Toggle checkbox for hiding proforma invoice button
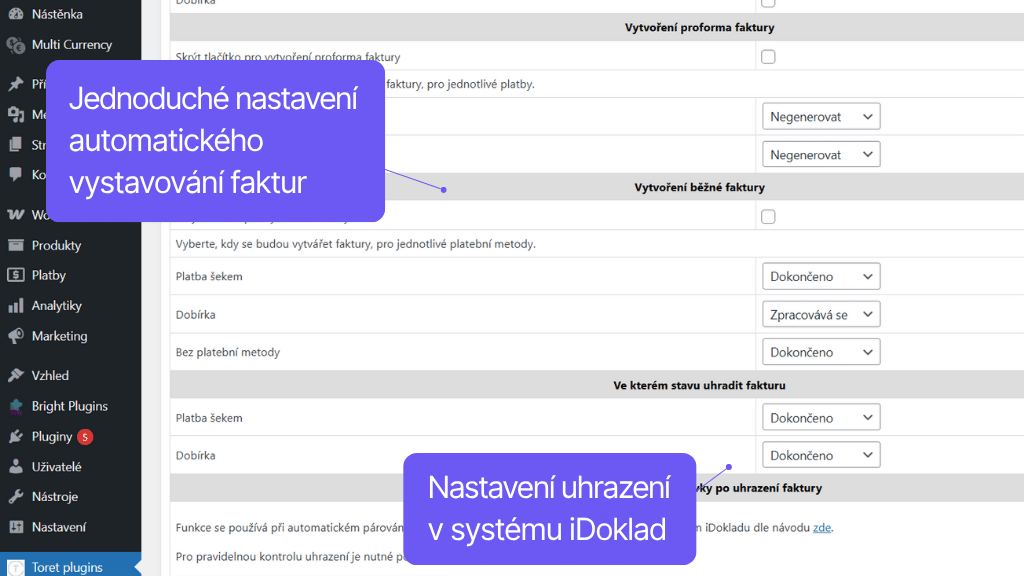Image resolution: width=1024 pixels, height=576 pixels. 768,57
